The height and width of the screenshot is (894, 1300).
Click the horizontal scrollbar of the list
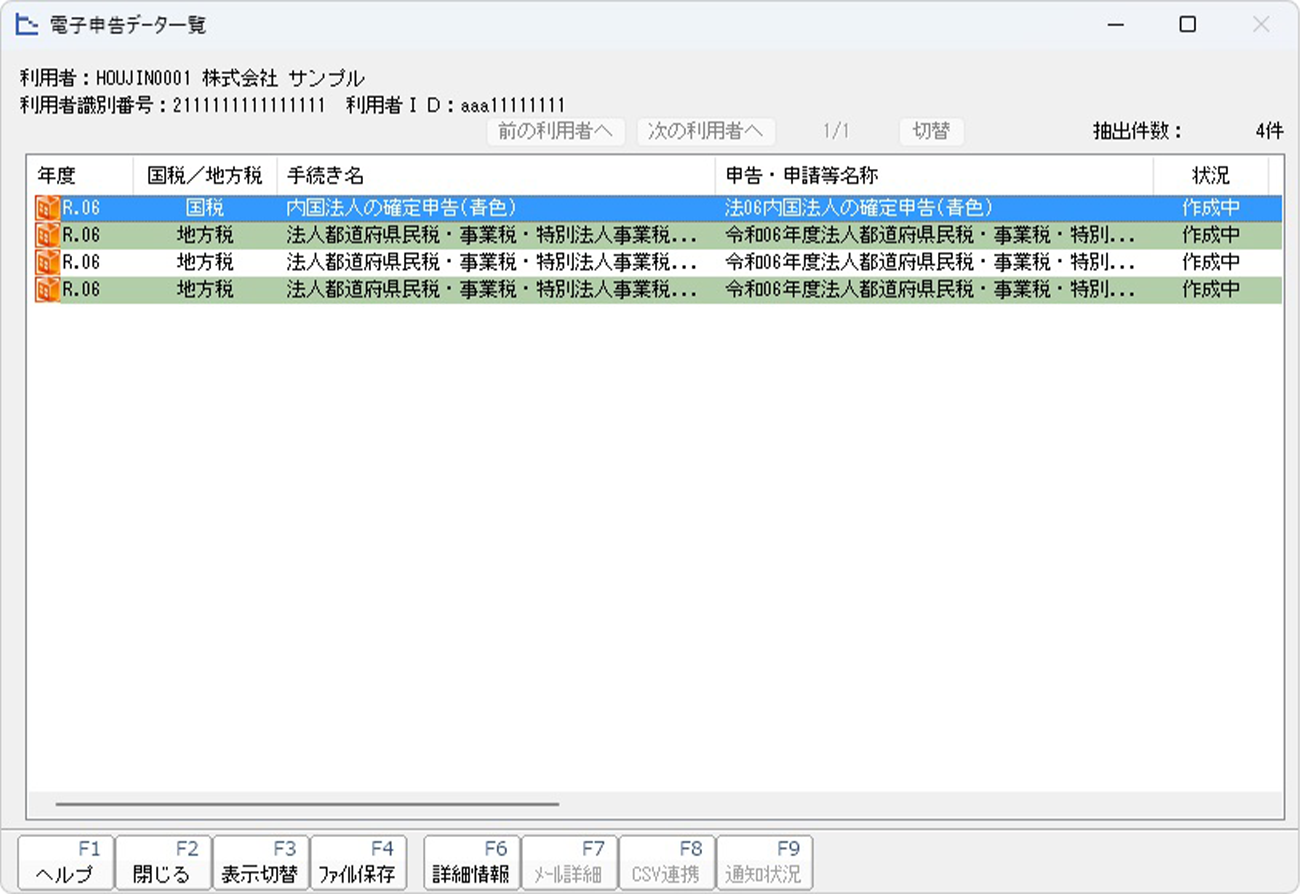point(308,803)
